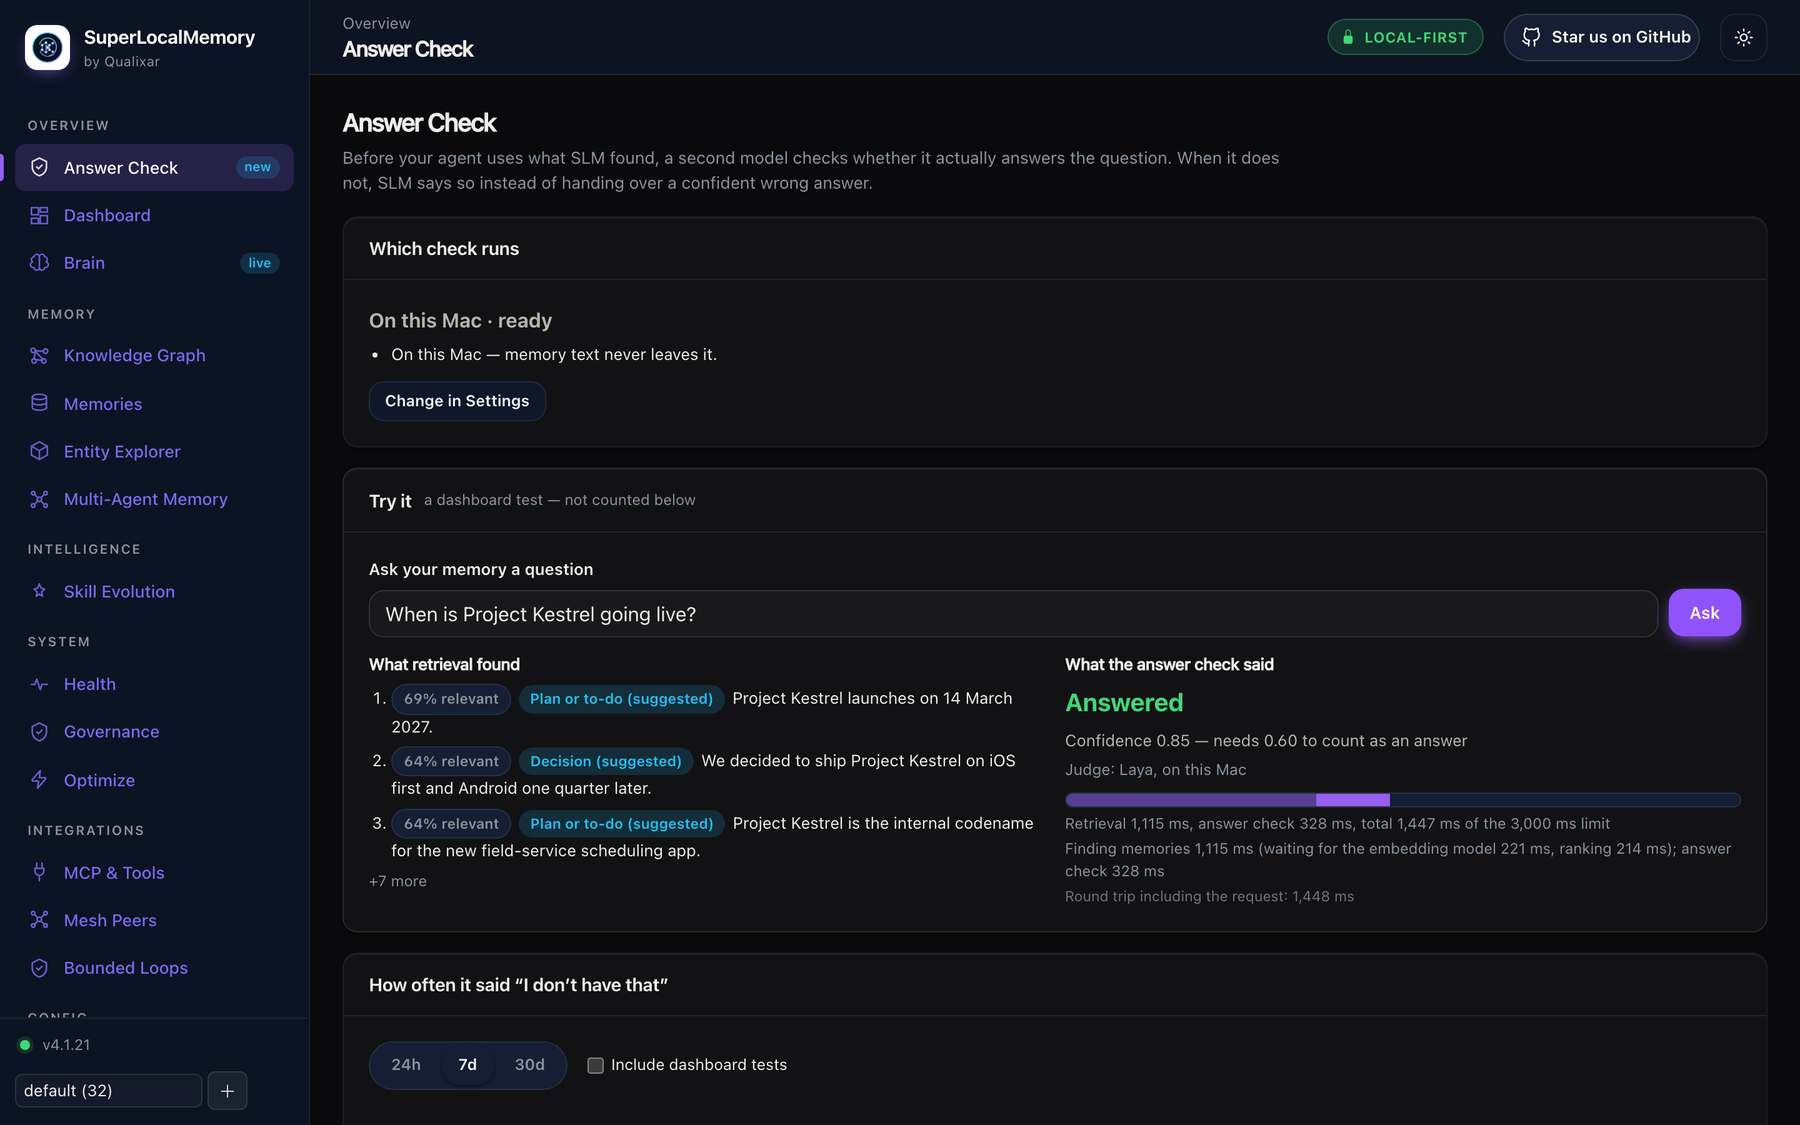Open the default (32) profile dropdown
This screenshot has height=1125, width=1800.
108,1090
